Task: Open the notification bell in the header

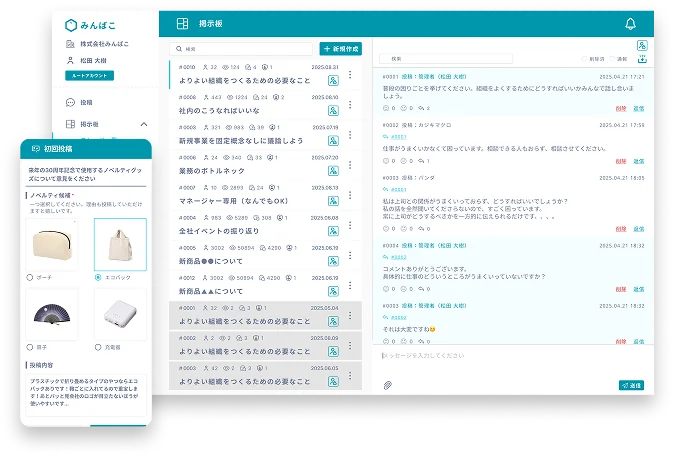Action: (x=630, y=24)
